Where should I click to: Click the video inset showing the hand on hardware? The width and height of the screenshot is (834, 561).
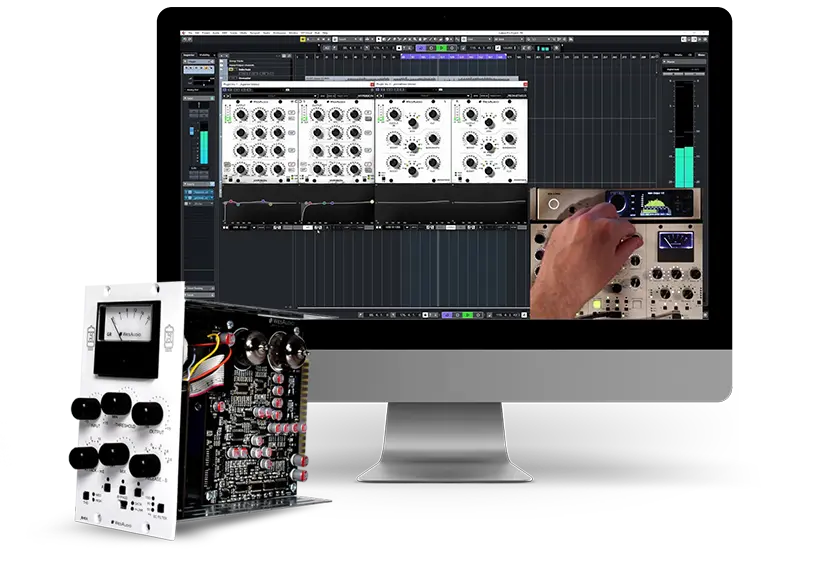click(615, 254)
